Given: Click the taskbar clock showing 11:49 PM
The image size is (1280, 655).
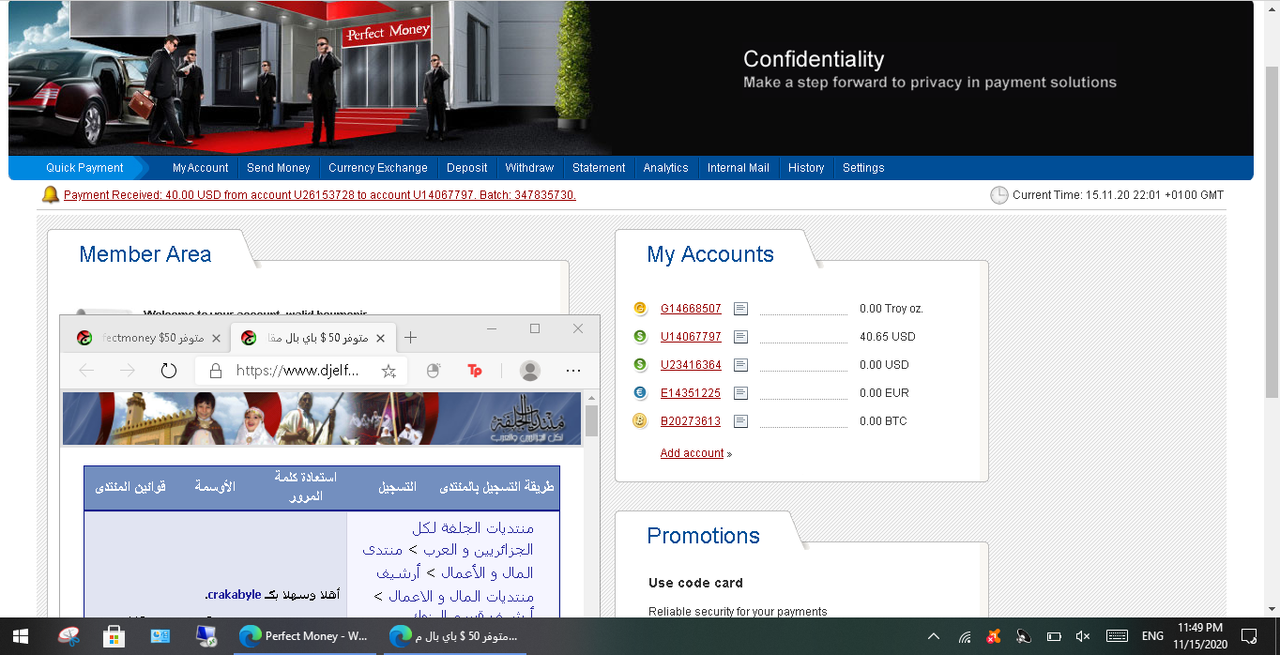Looking at the screenshot, I should point(1201,636).
